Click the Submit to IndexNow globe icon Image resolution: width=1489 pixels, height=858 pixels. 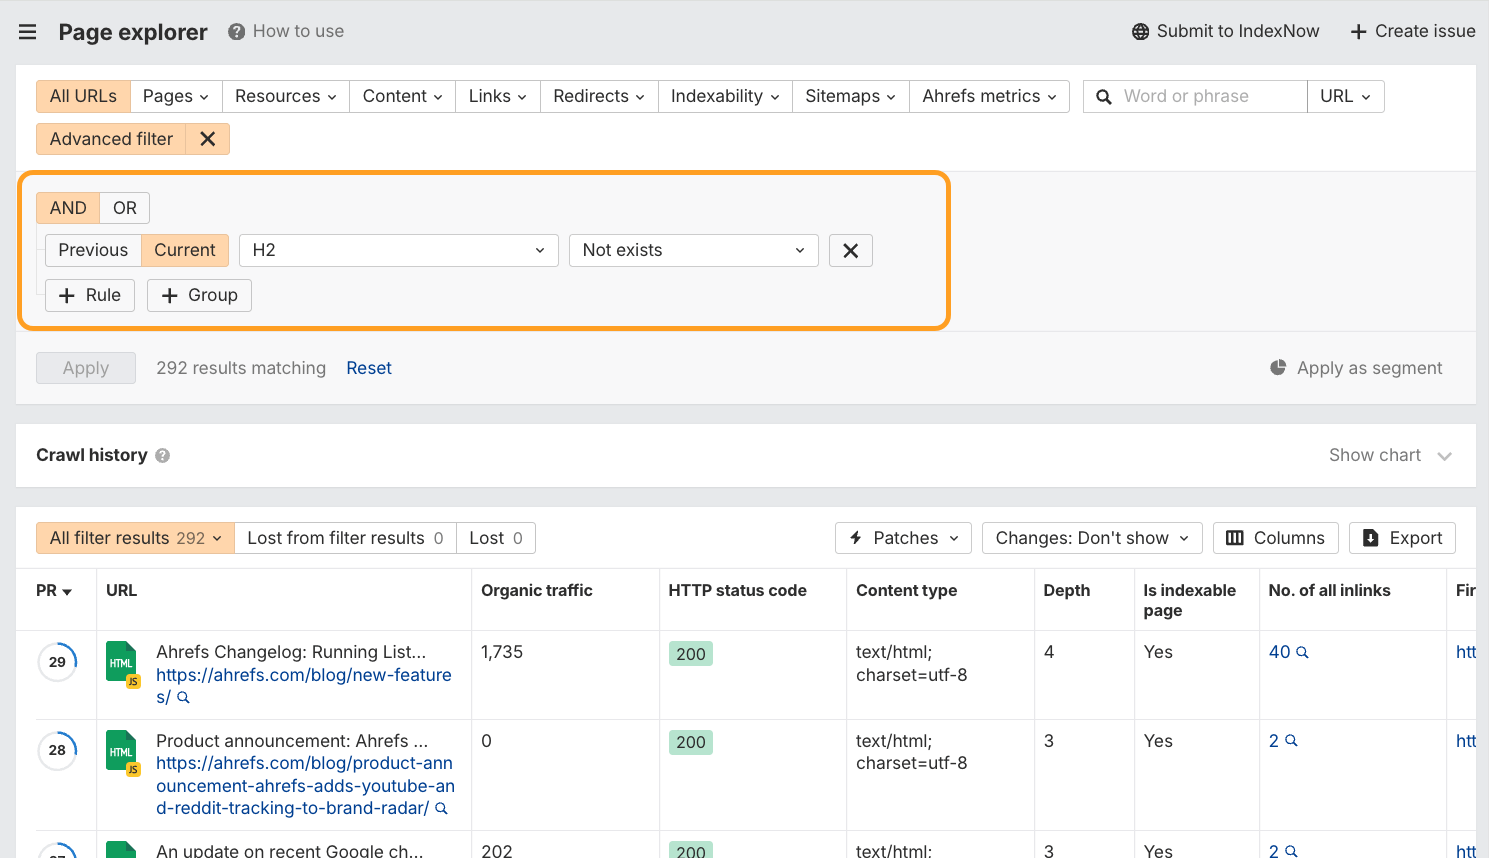pyautogui.click(x=1140, y=31)
